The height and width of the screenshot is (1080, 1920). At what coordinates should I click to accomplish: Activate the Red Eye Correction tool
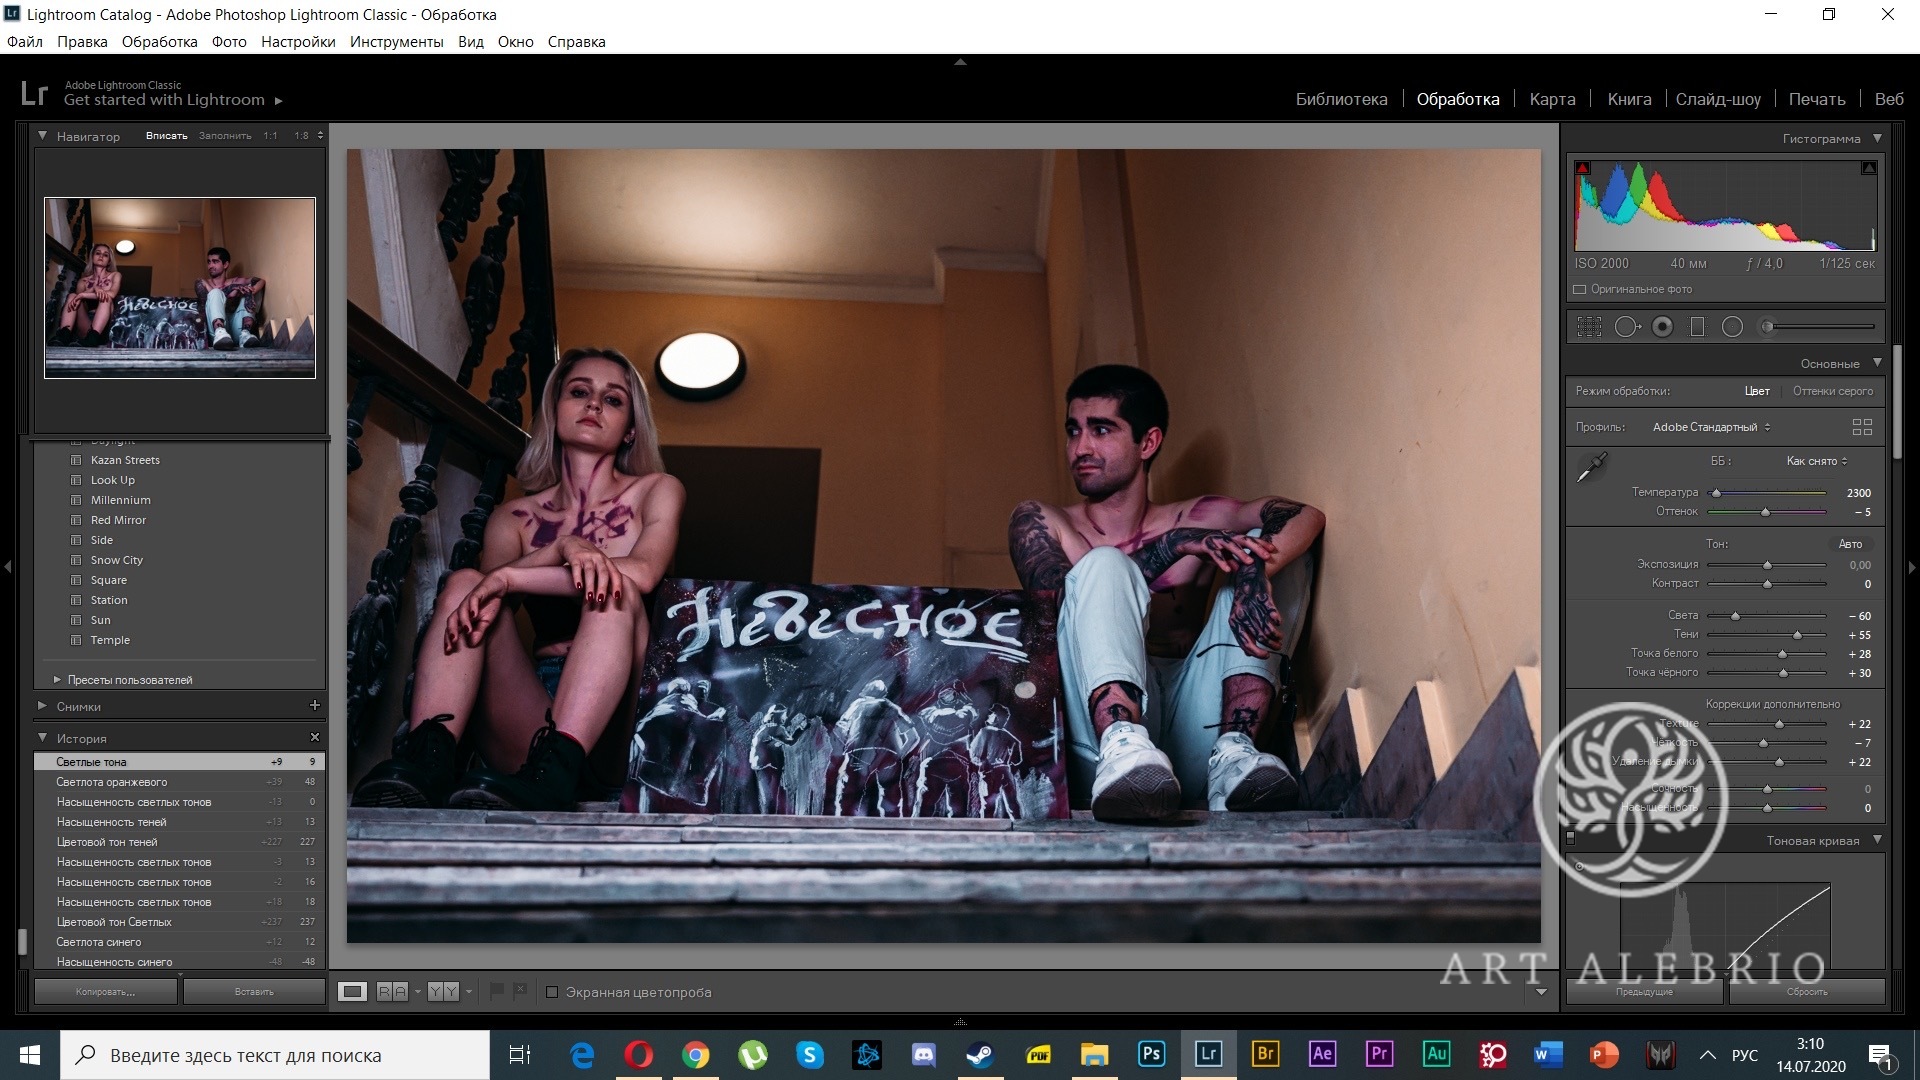pos(1662,327)
